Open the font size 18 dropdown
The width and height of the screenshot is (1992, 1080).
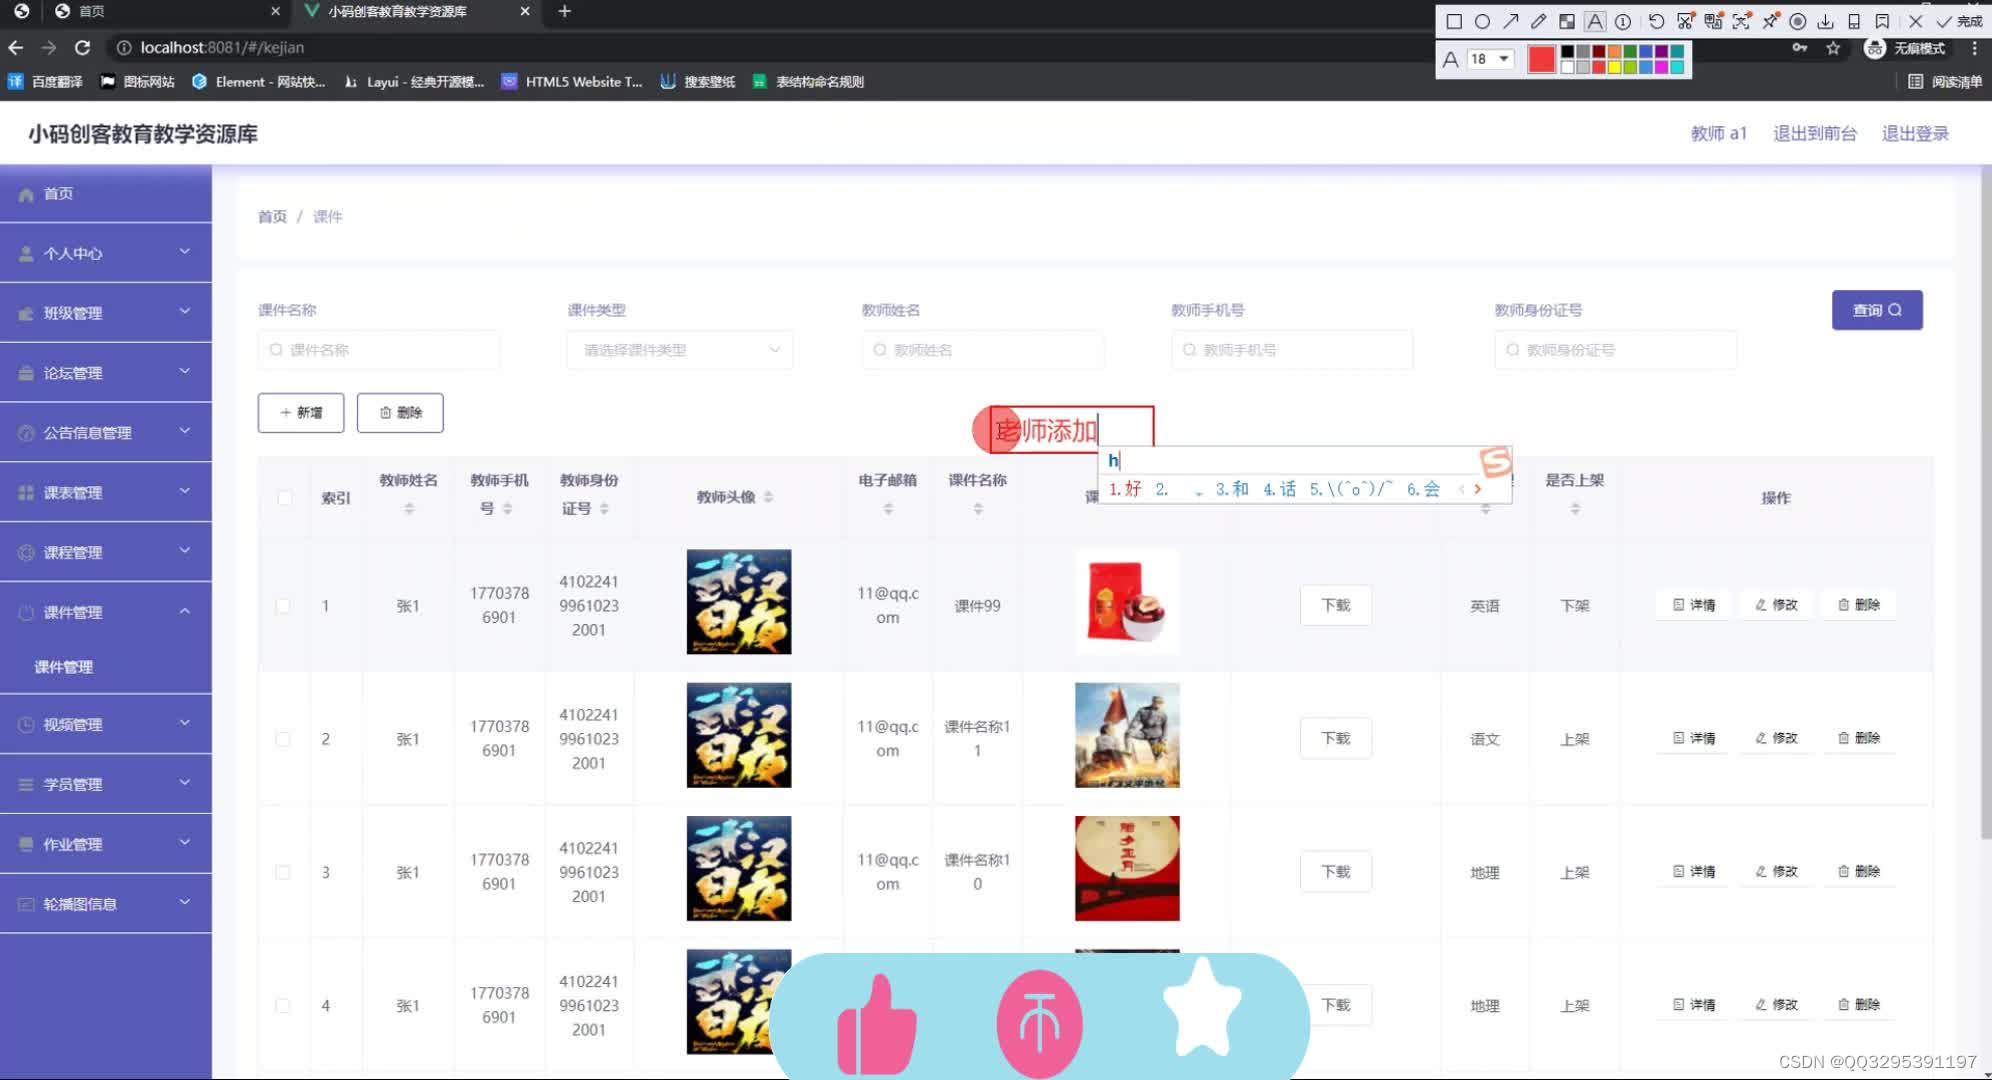click(x=1489, y=59)
